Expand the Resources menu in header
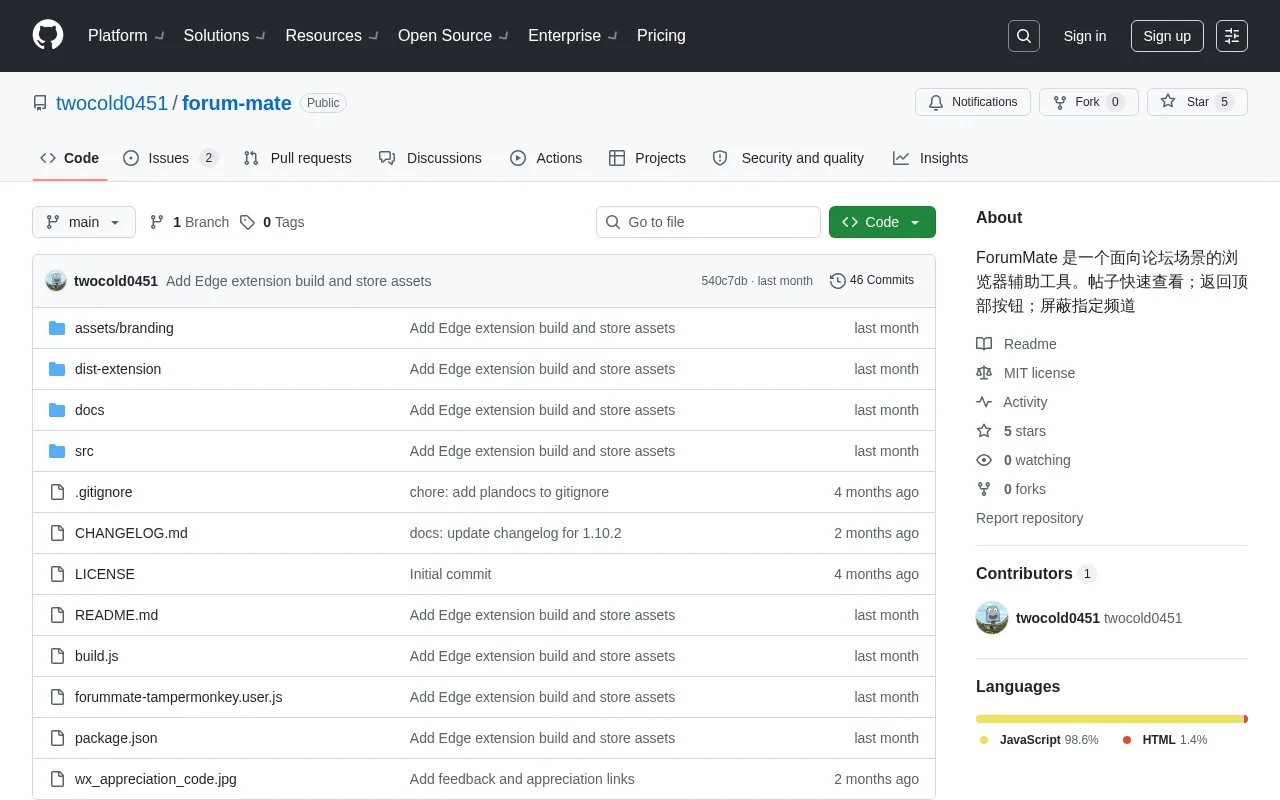The height and width of the screenshot is (800, 1280). pos(331,35)
